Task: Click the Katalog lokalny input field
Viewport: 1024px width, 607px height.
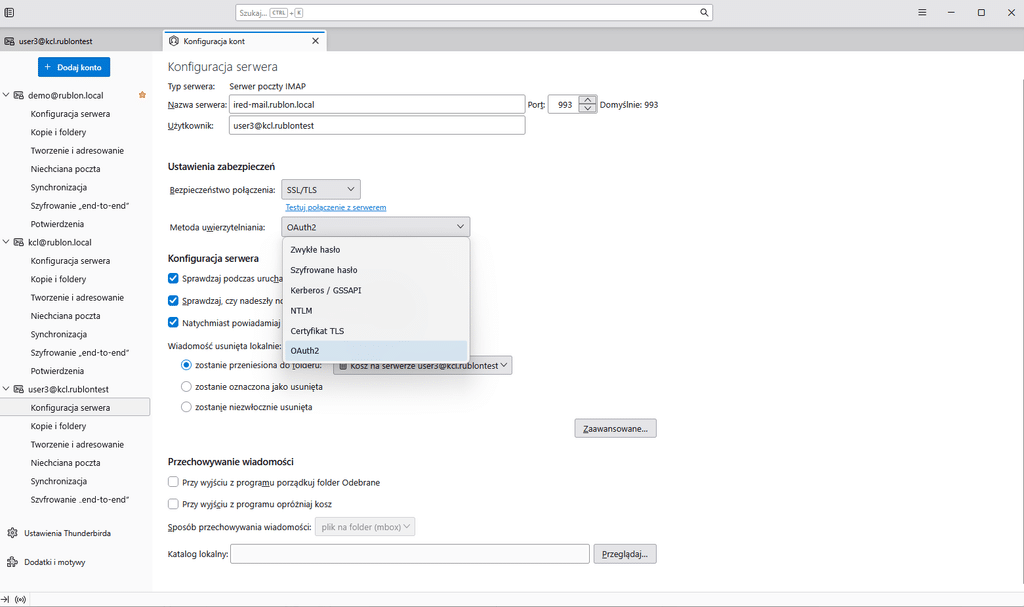Action: [410, 554]
